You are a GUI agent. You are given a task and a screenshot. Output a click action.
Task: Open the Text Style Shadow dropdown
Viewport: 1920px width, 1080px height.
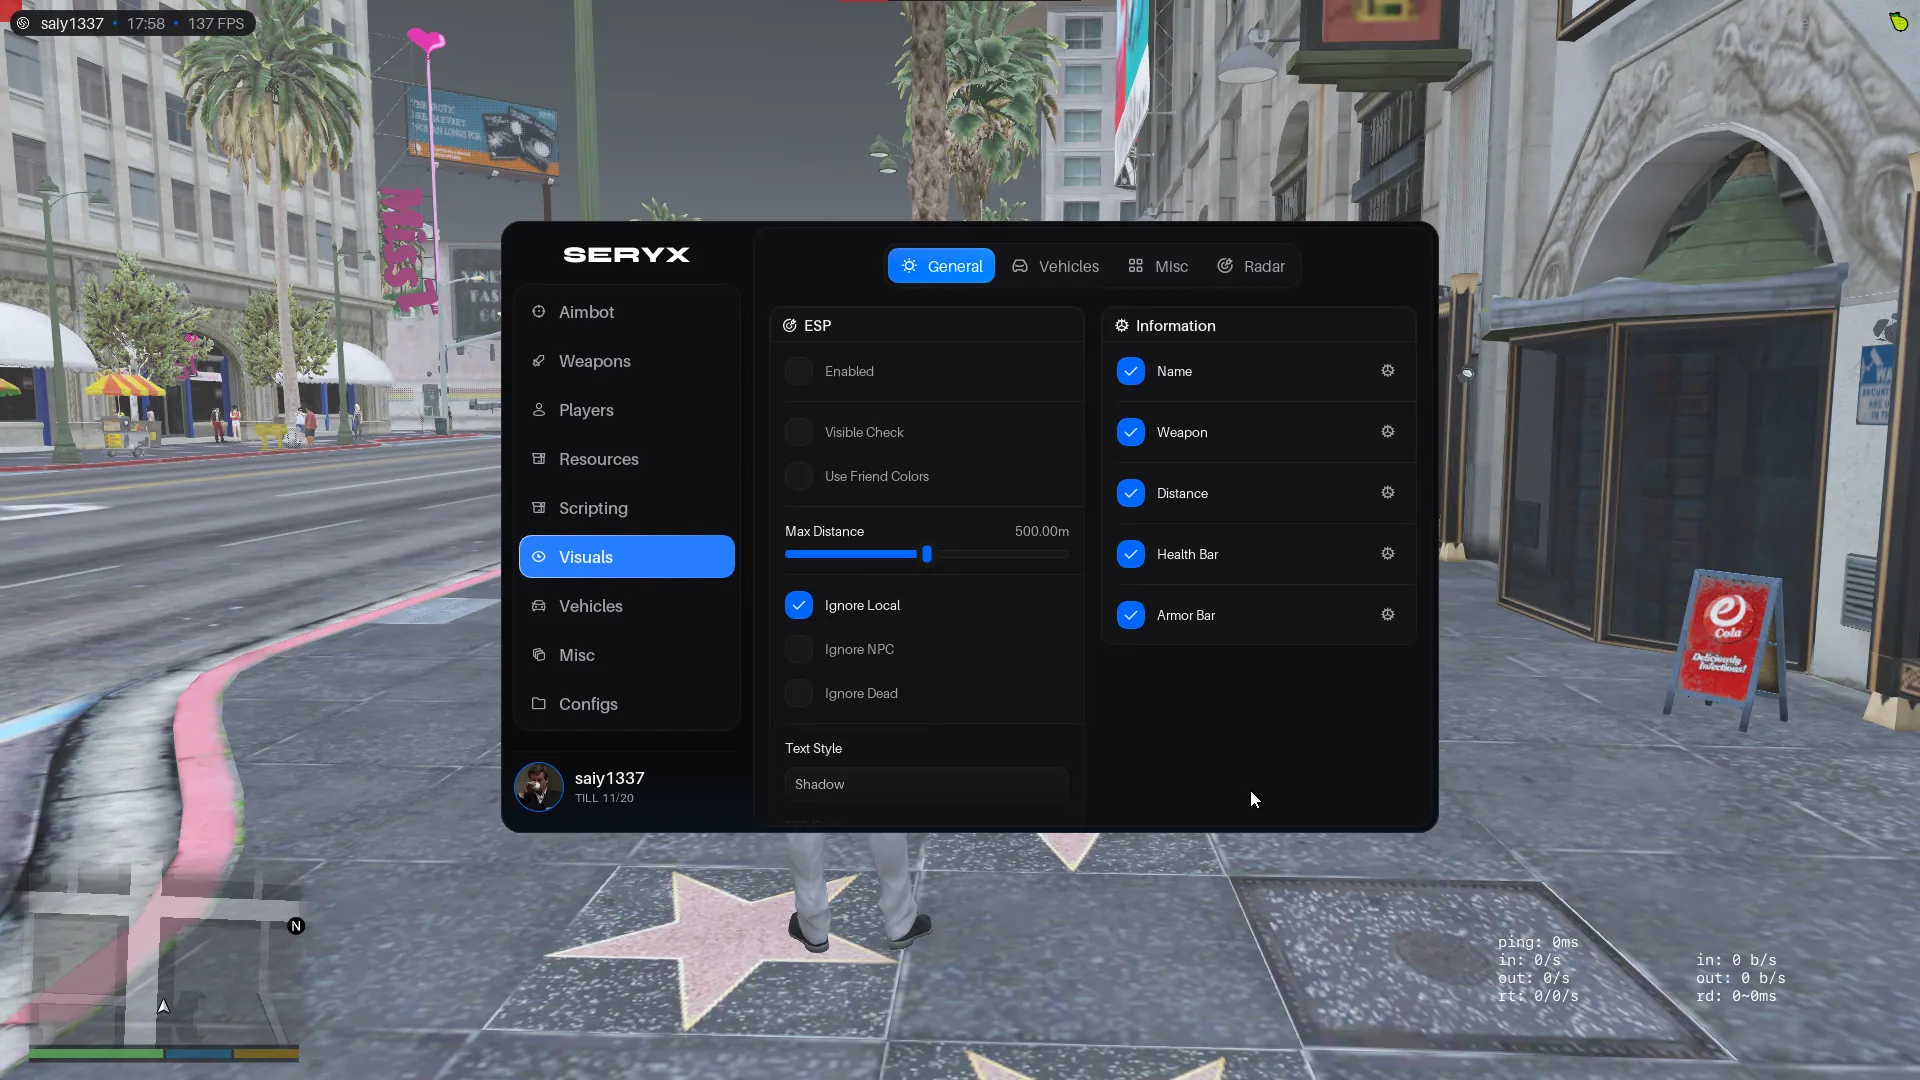927,785
